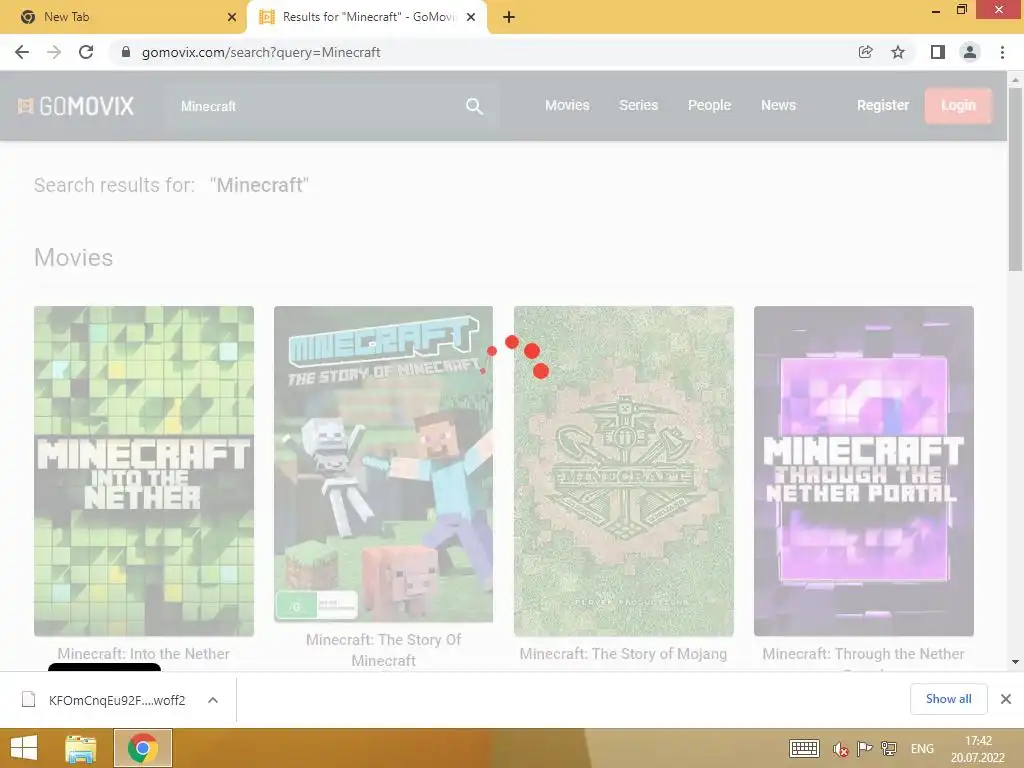Open the Series menu item
This screenshot has width=1024, height=768.
(639, 105)
